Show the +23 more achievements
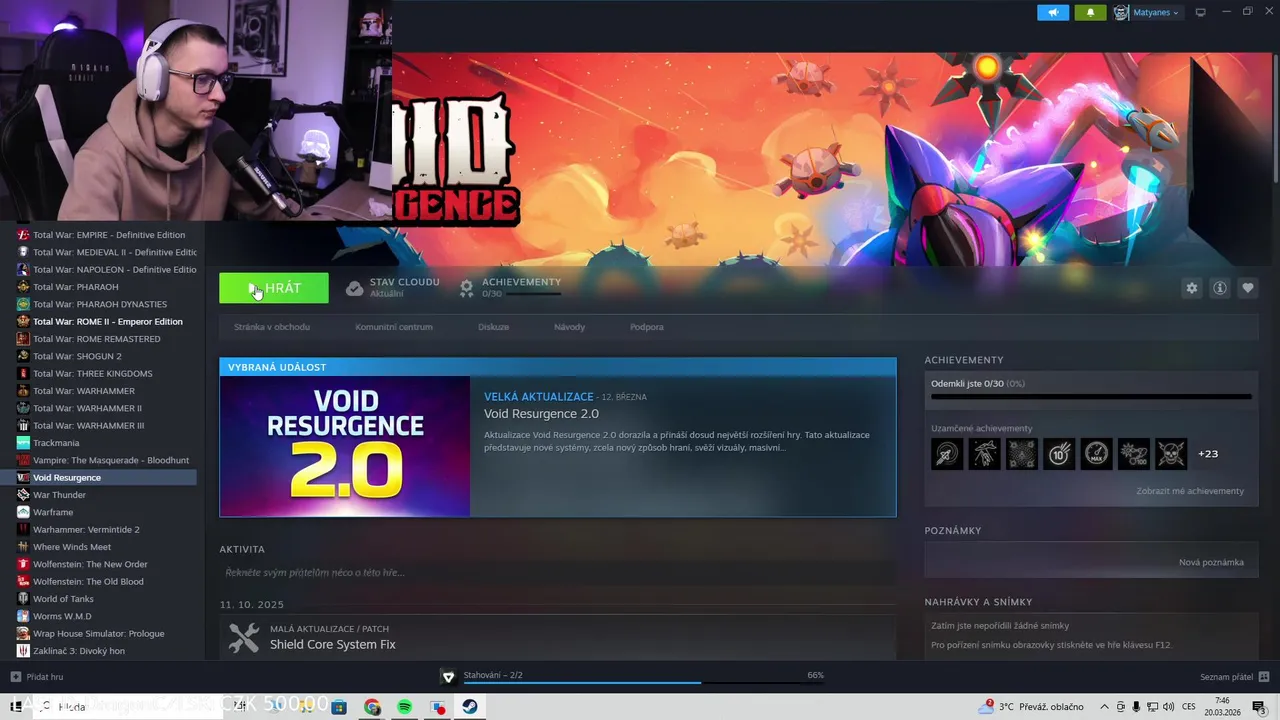 click(x=1208, y=454)
